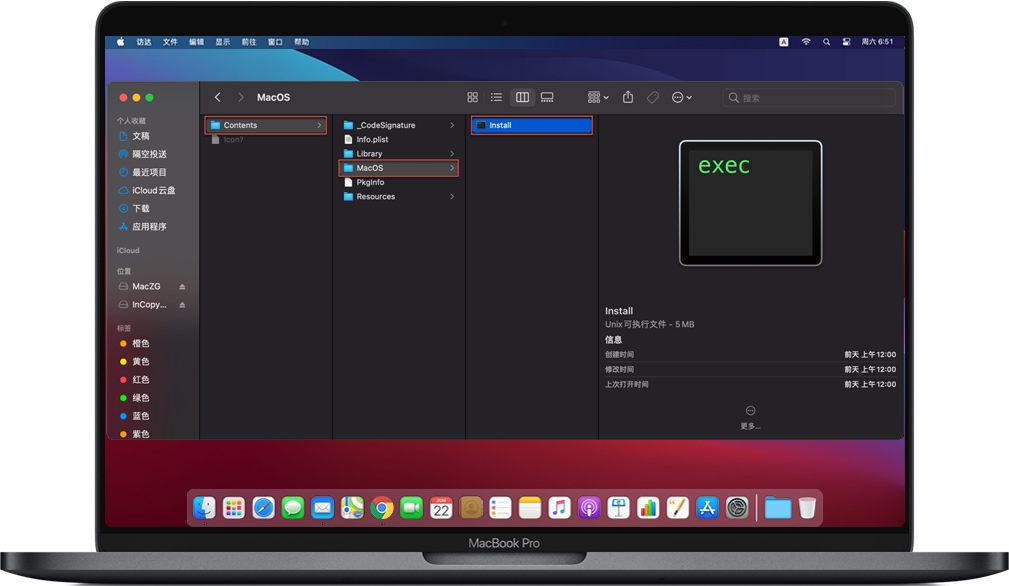
Task: Eject the InCopy volume in the sidebar
Action: tap(182, 305)
